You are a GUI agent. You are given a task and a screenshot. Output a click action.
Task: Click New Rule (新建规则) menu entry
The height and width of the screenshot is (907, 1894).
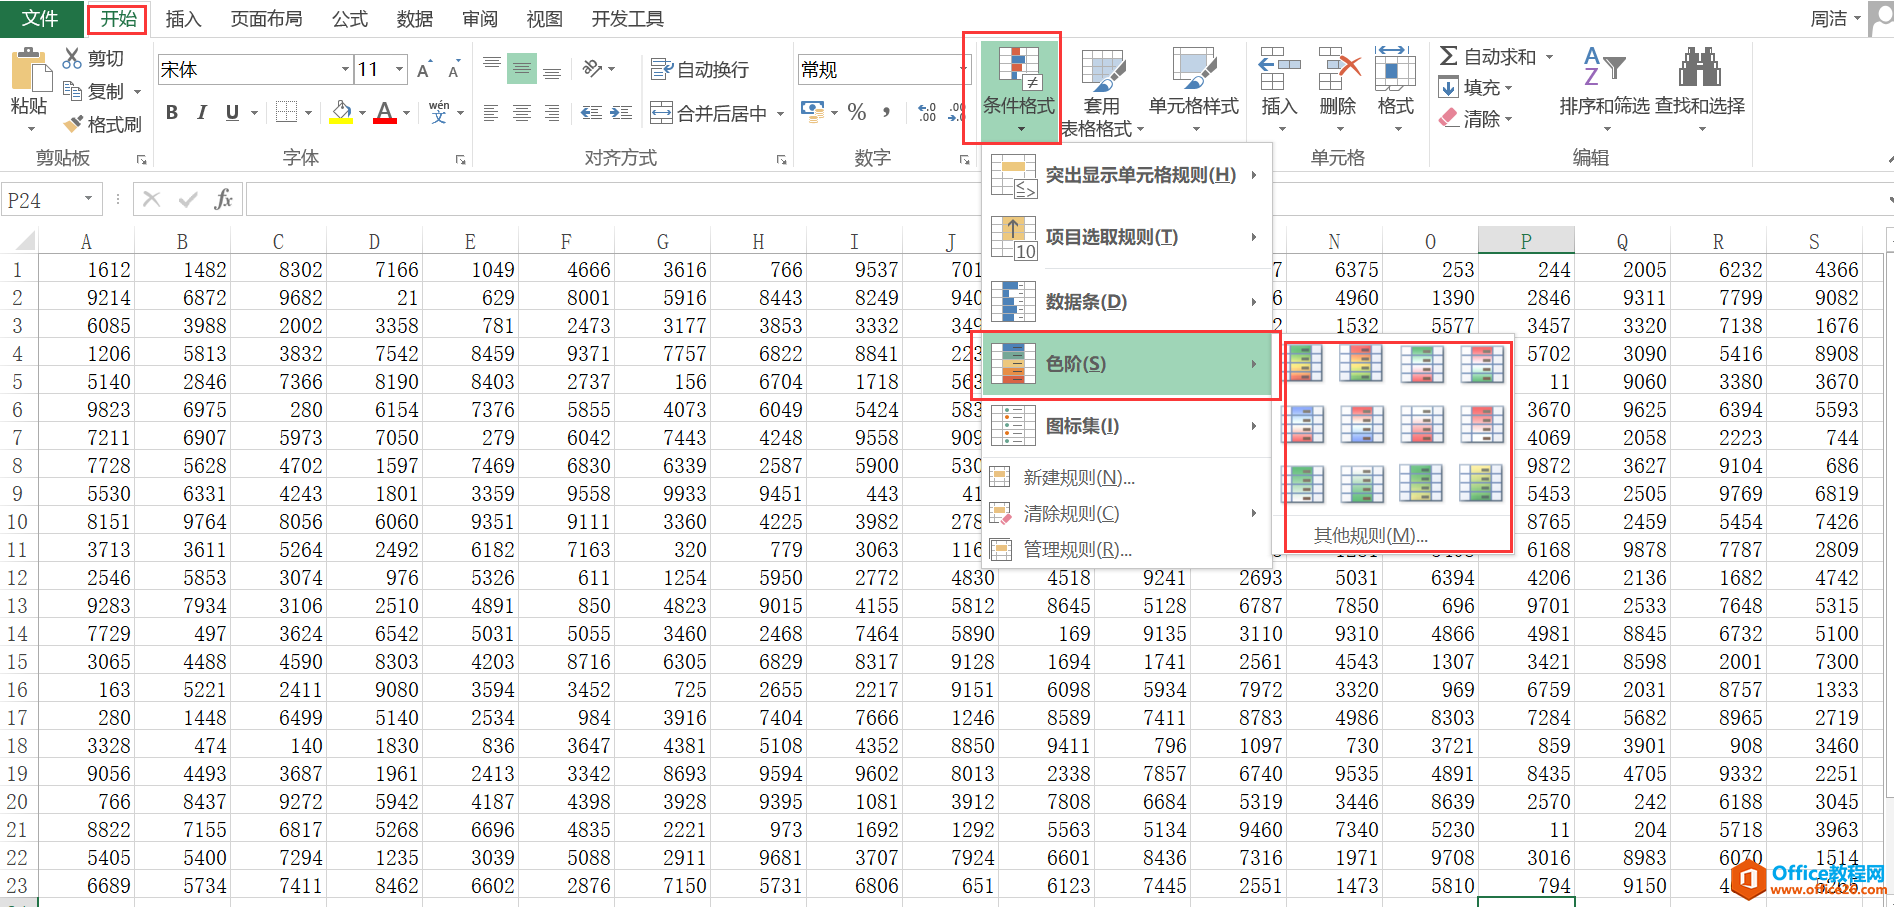click(x=1126, y=478)
